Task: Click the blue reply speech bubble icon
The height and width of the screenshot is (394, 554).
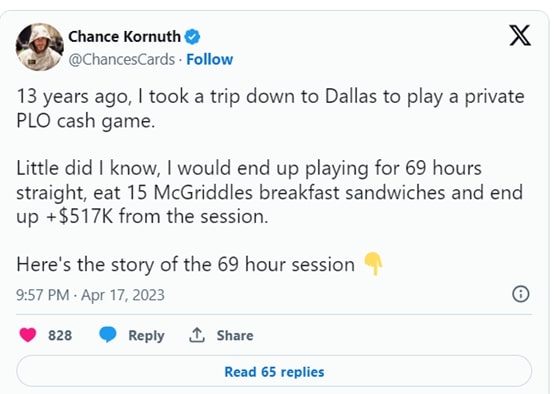Action: click(108, 335)
